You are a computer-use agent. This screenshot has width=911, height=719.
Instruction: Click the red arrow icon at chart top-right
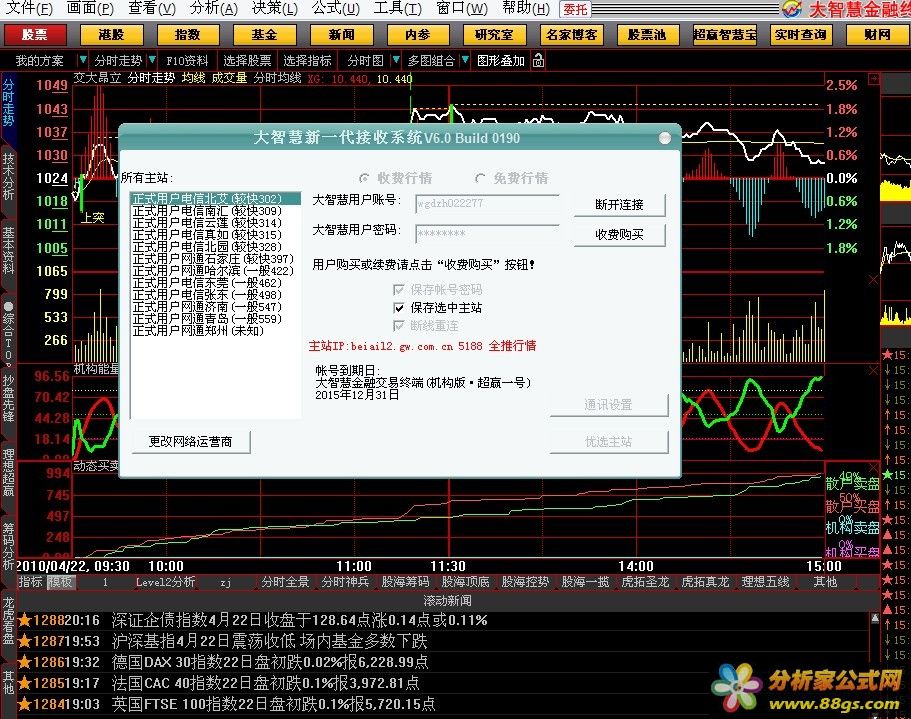click(x=873, y=78)
